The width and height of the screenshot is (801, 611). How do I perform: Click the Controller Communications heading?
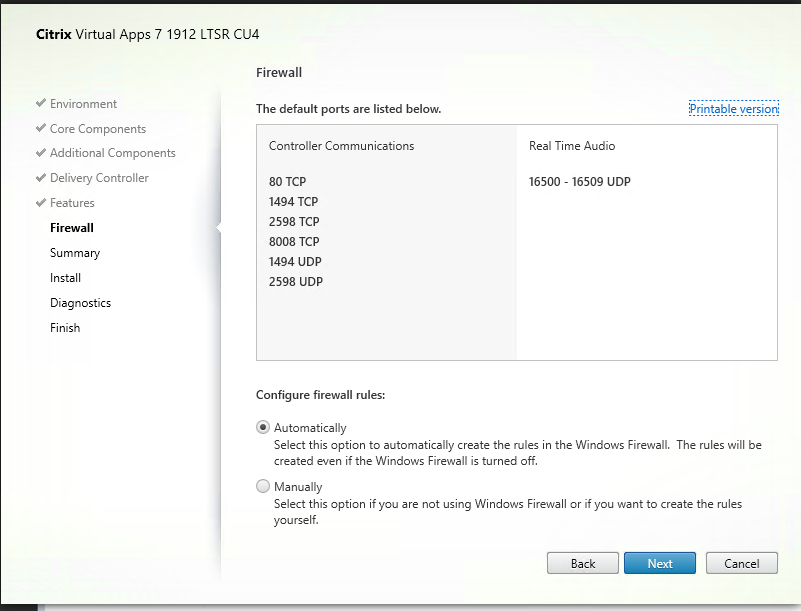[341, 146]
